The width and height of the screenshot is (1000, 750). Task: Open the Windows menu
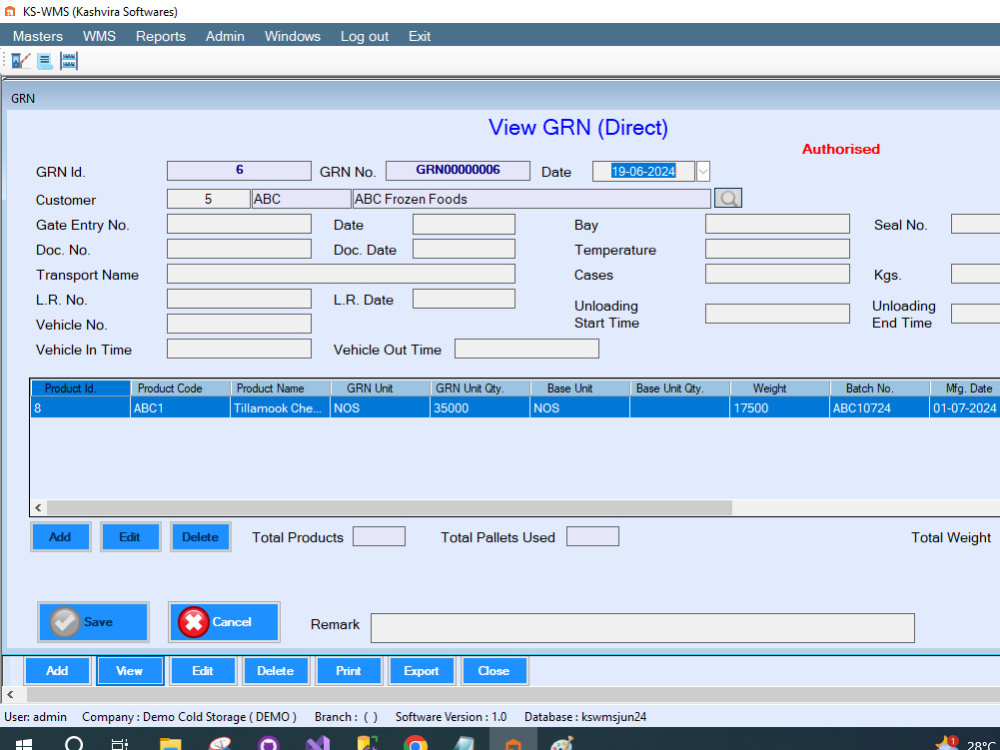coord(293,36)
